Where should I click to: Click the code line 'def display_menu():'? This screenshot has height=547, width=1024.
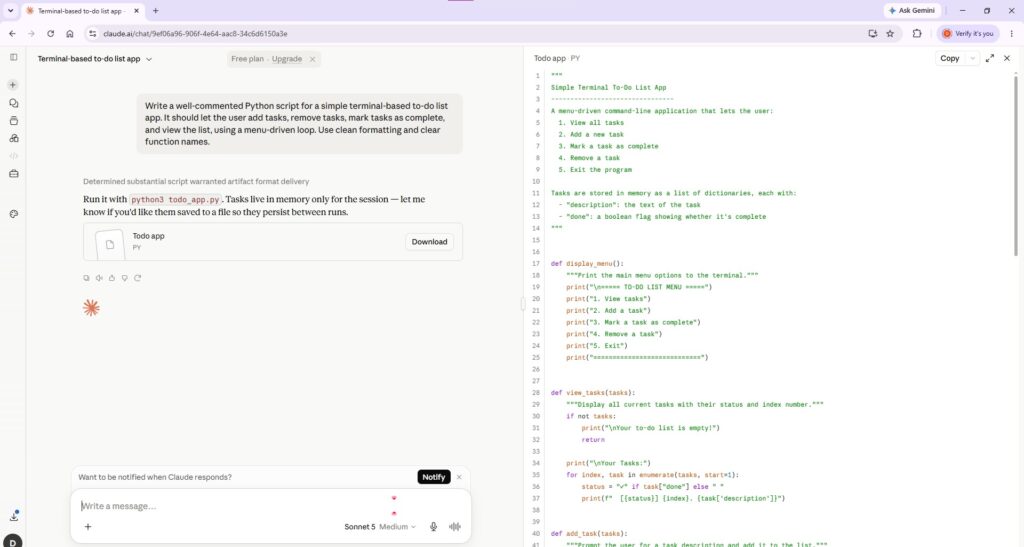point(587,264)
